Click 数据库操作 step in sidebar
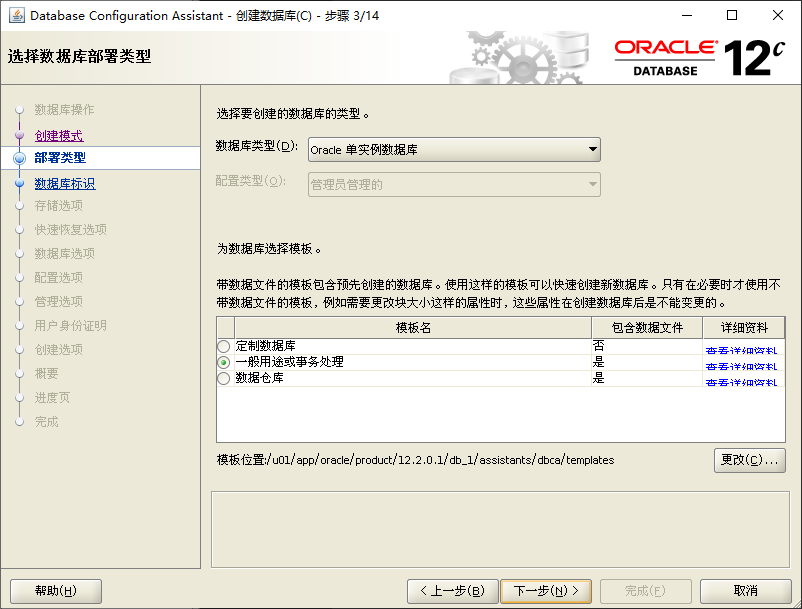The width and height of the screenshot is (802, 609). [64, 109]
